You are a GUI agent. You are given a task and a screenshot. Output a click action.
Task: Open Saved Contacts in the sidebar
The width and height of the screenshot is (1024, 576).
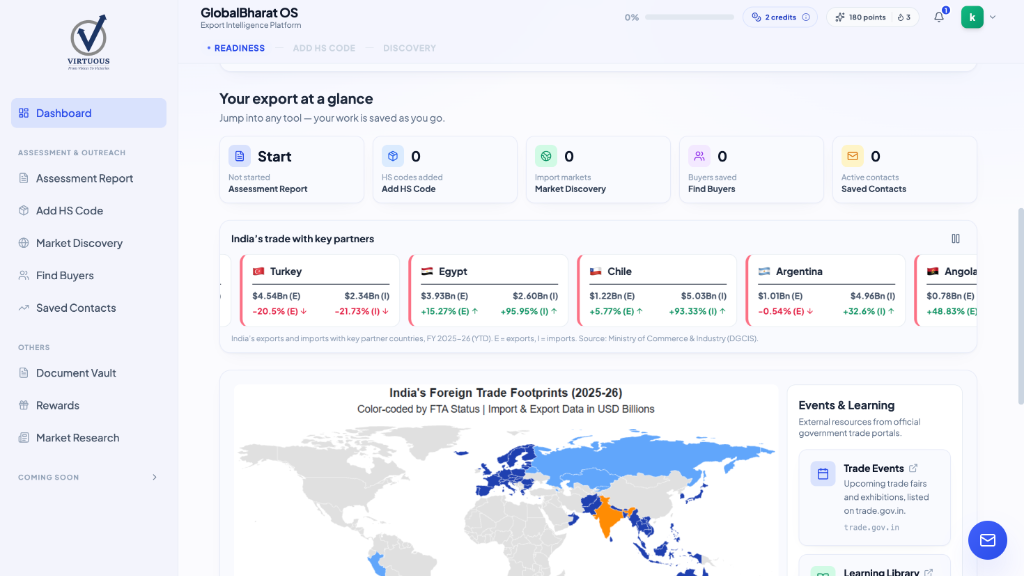pos(89,308)
